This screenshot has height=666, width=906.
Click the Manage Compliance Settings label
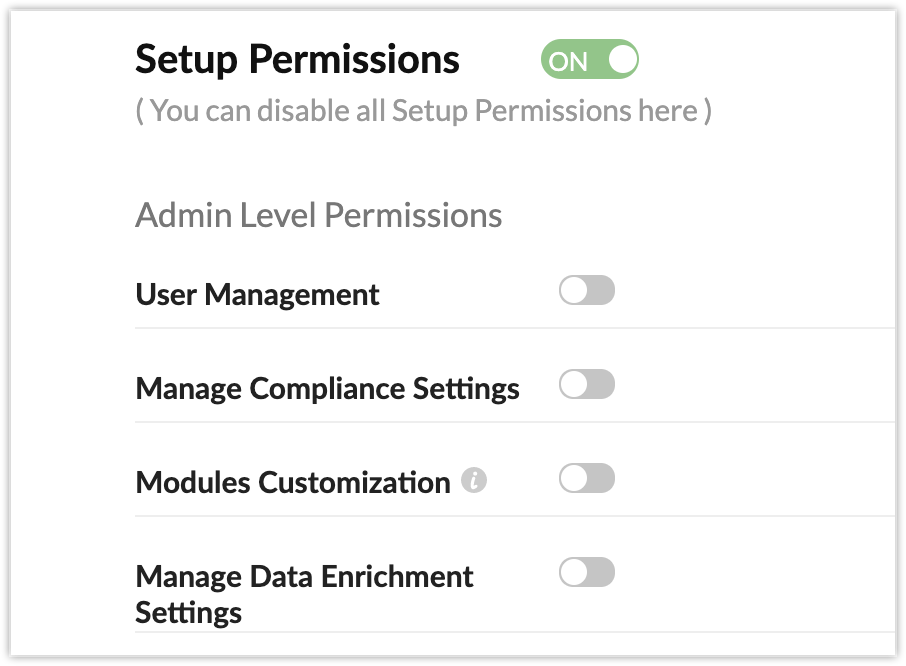coord(327,389)
